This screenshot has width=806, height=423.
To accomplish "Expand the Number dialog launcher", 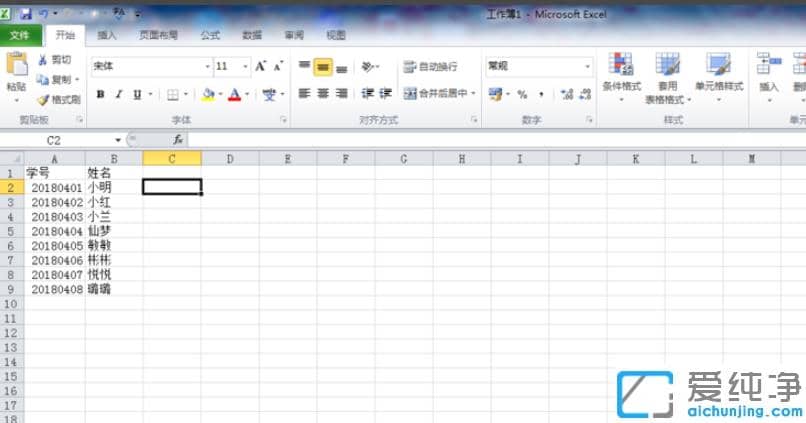I will [x=589, y=120].
